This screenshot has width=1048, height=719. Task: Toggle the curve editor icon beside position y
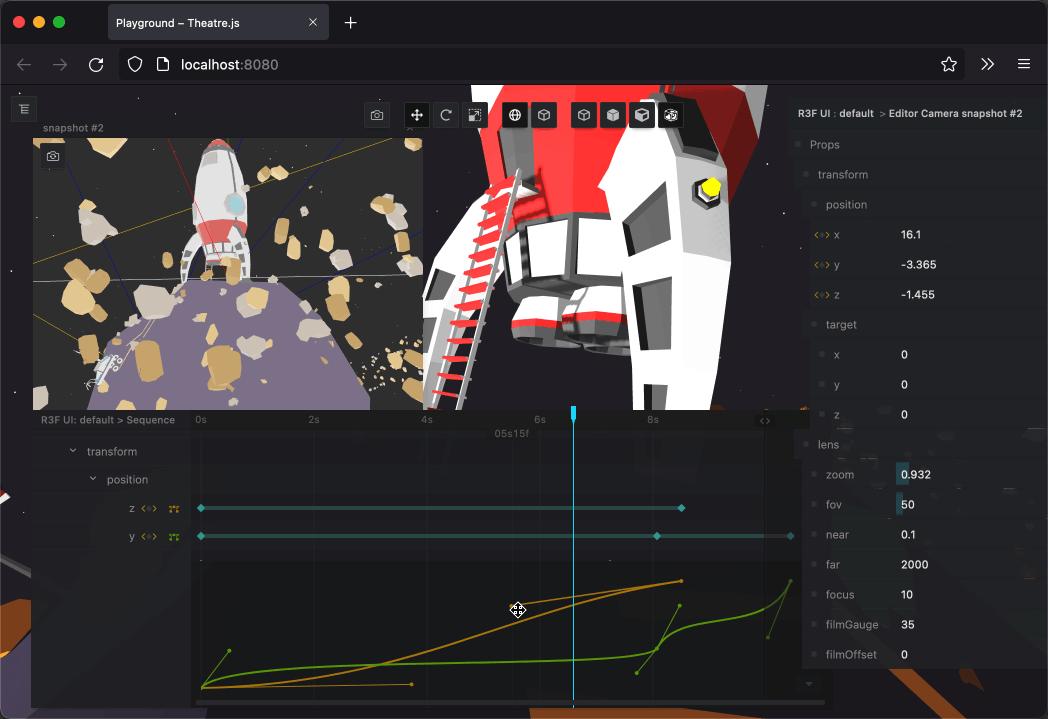[173, 536]
